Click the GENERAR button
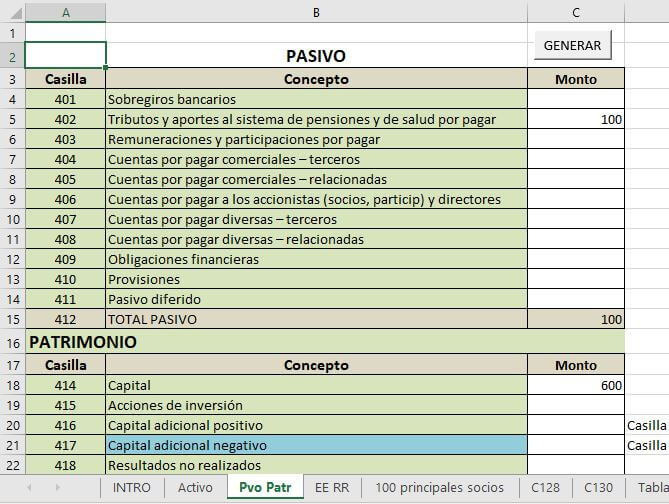 point(573,45)
